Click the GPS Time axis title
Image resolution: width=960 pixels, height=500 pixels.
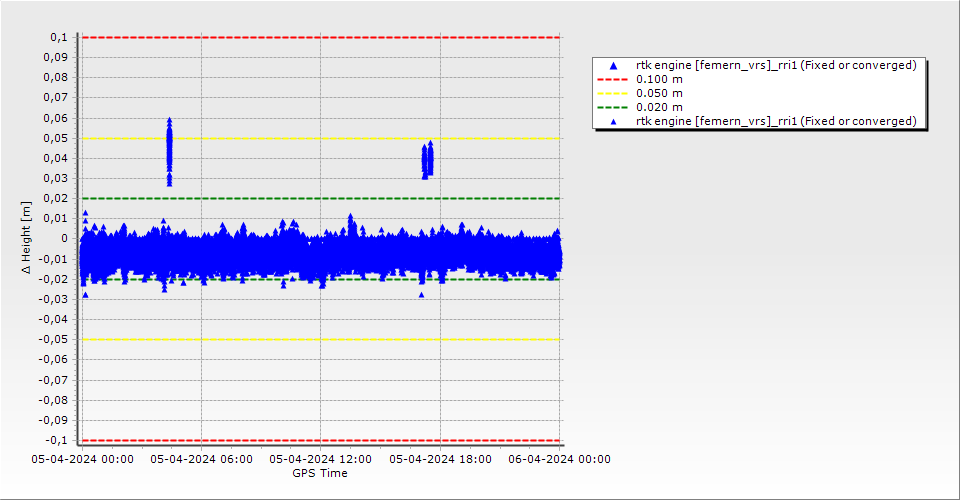click(x=320, y=473)
